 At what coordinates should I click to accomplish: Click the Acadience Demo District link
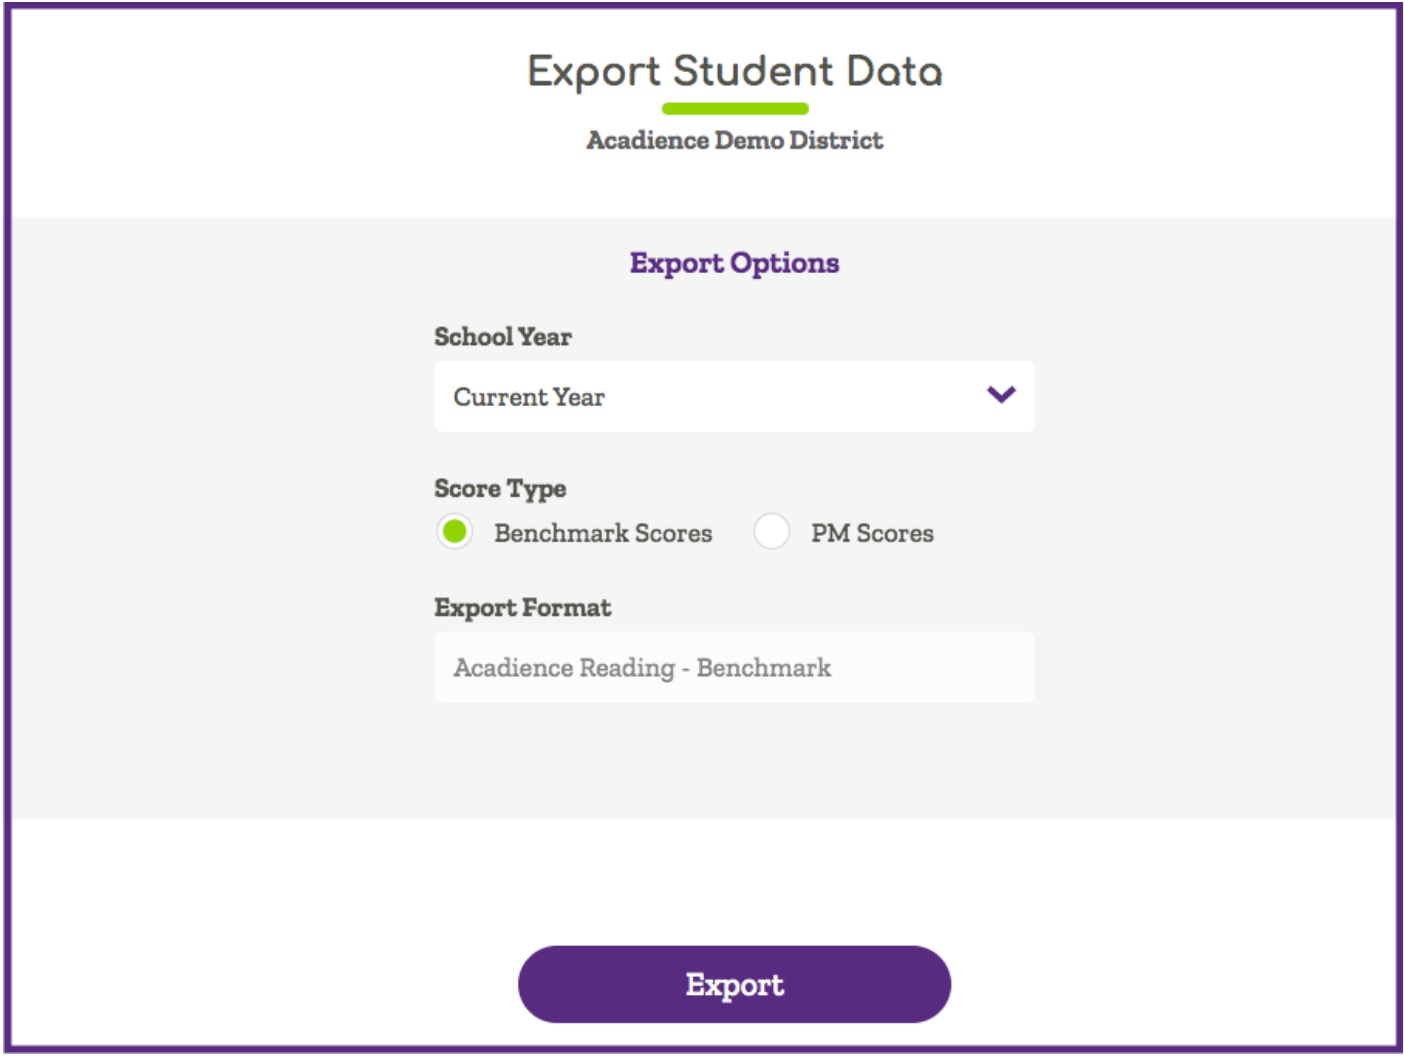pos(734,138)
